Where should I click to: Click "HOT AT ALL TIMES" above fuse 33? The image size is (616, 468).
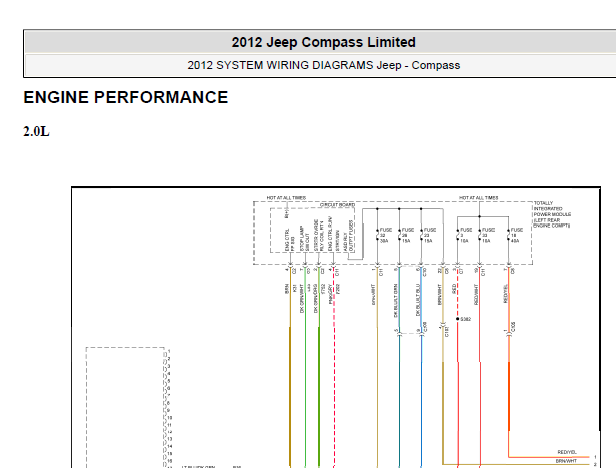(478, 198)
